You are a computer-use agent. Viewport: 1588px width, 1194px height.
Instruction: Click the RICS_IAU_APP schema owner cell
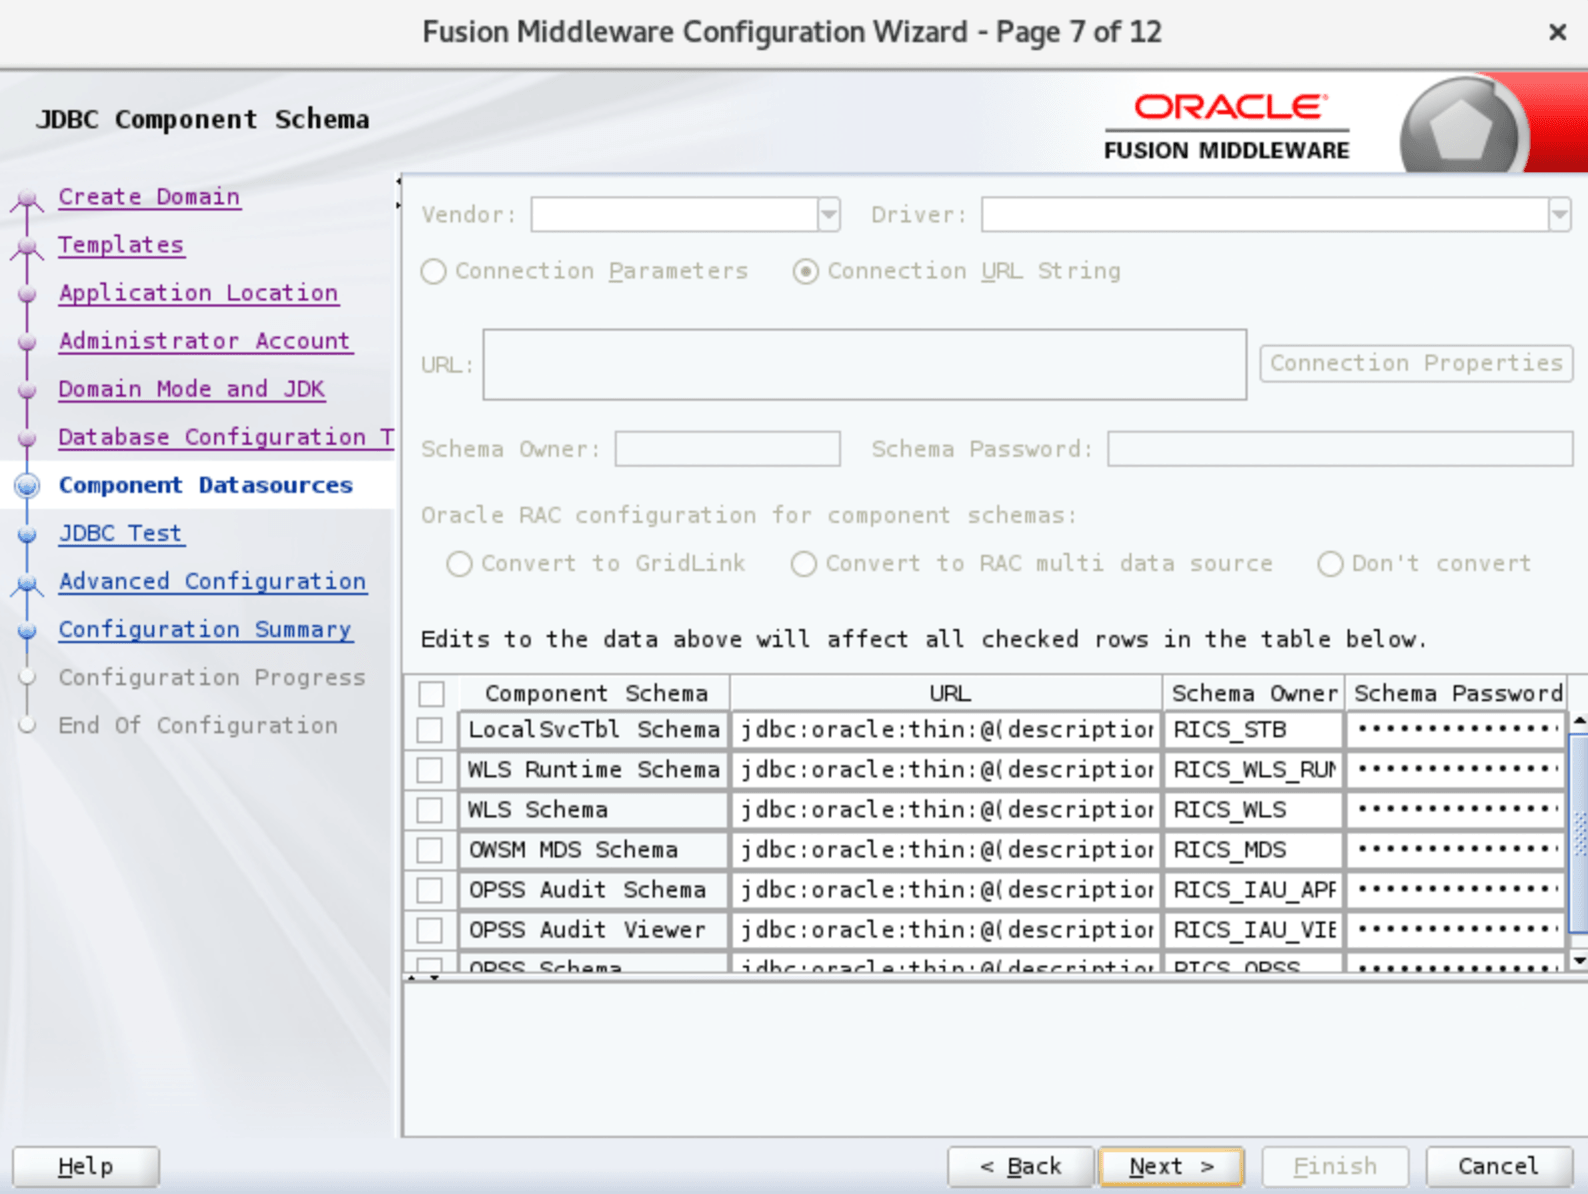coord(1254,890)
